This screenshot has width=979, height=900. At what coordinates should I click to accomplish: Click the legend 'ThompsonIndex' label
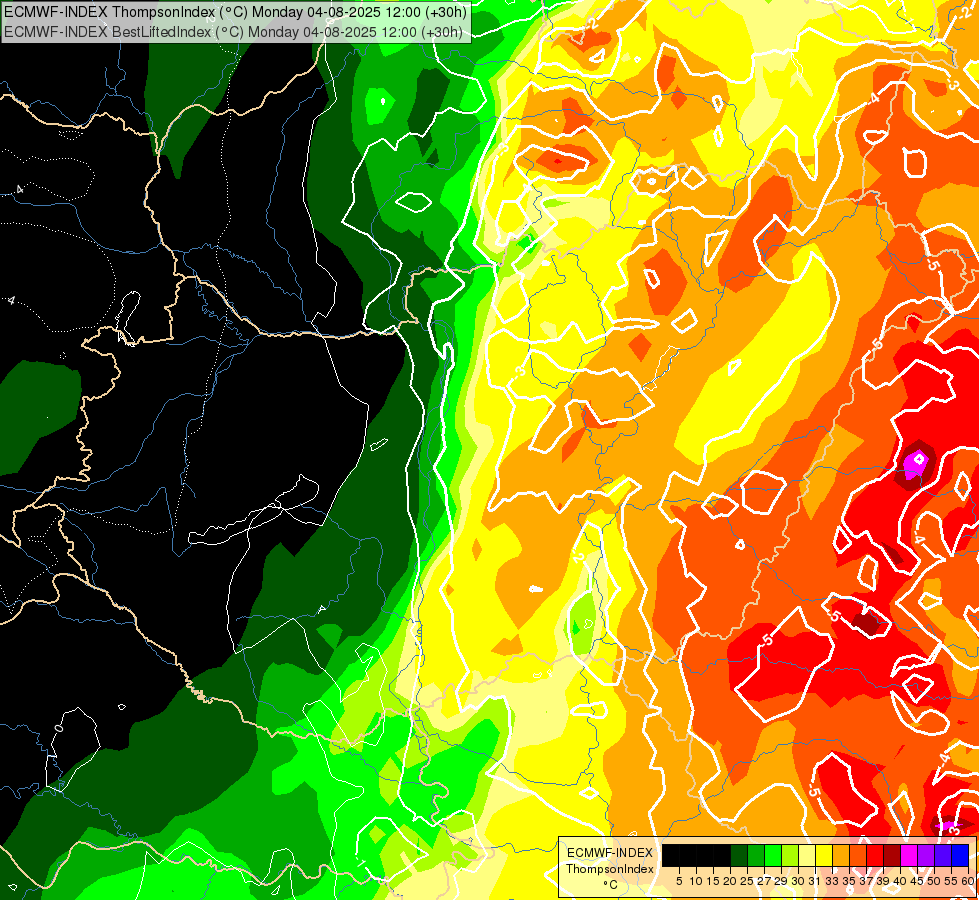click(x=610, y=869)
